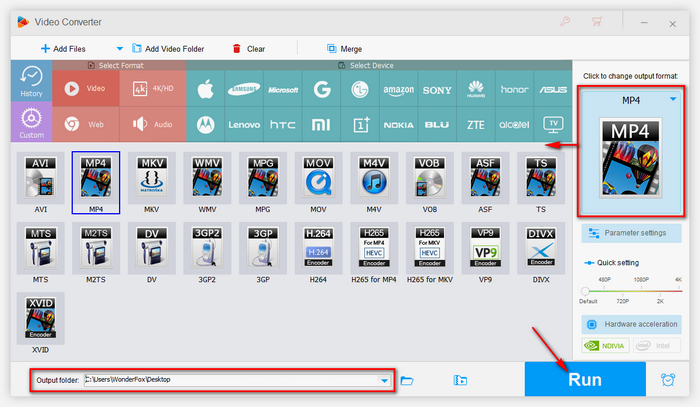The width and height of the screenshot is (700, 407).
Task: Open Motorola device presets
Action: [x=205, y=125]
